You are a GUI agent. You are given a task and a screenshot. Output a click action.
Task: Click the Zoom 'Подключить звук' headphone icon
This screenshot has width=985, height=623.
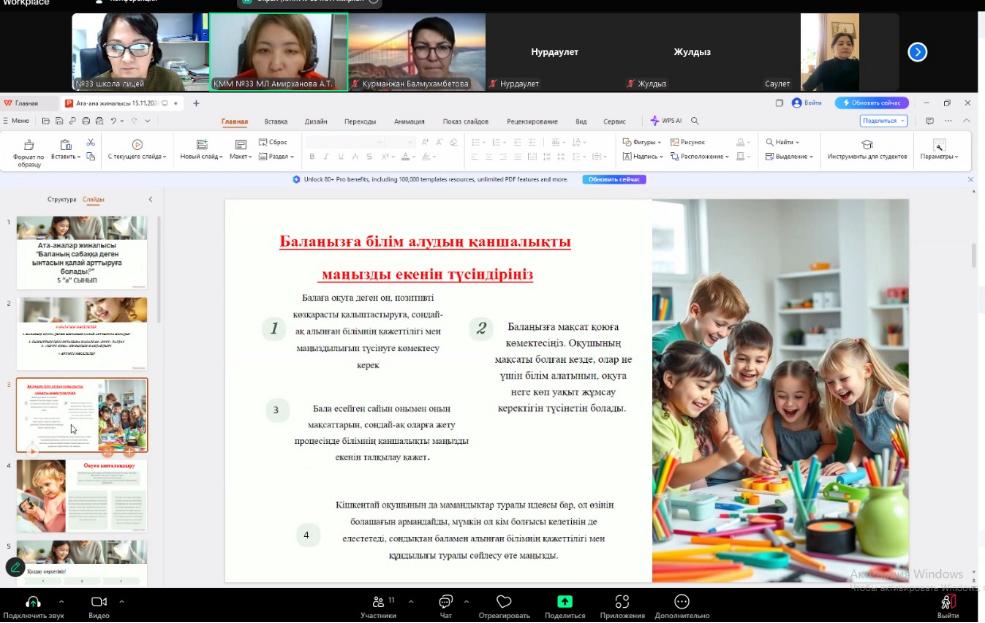(x=32, y=602)
